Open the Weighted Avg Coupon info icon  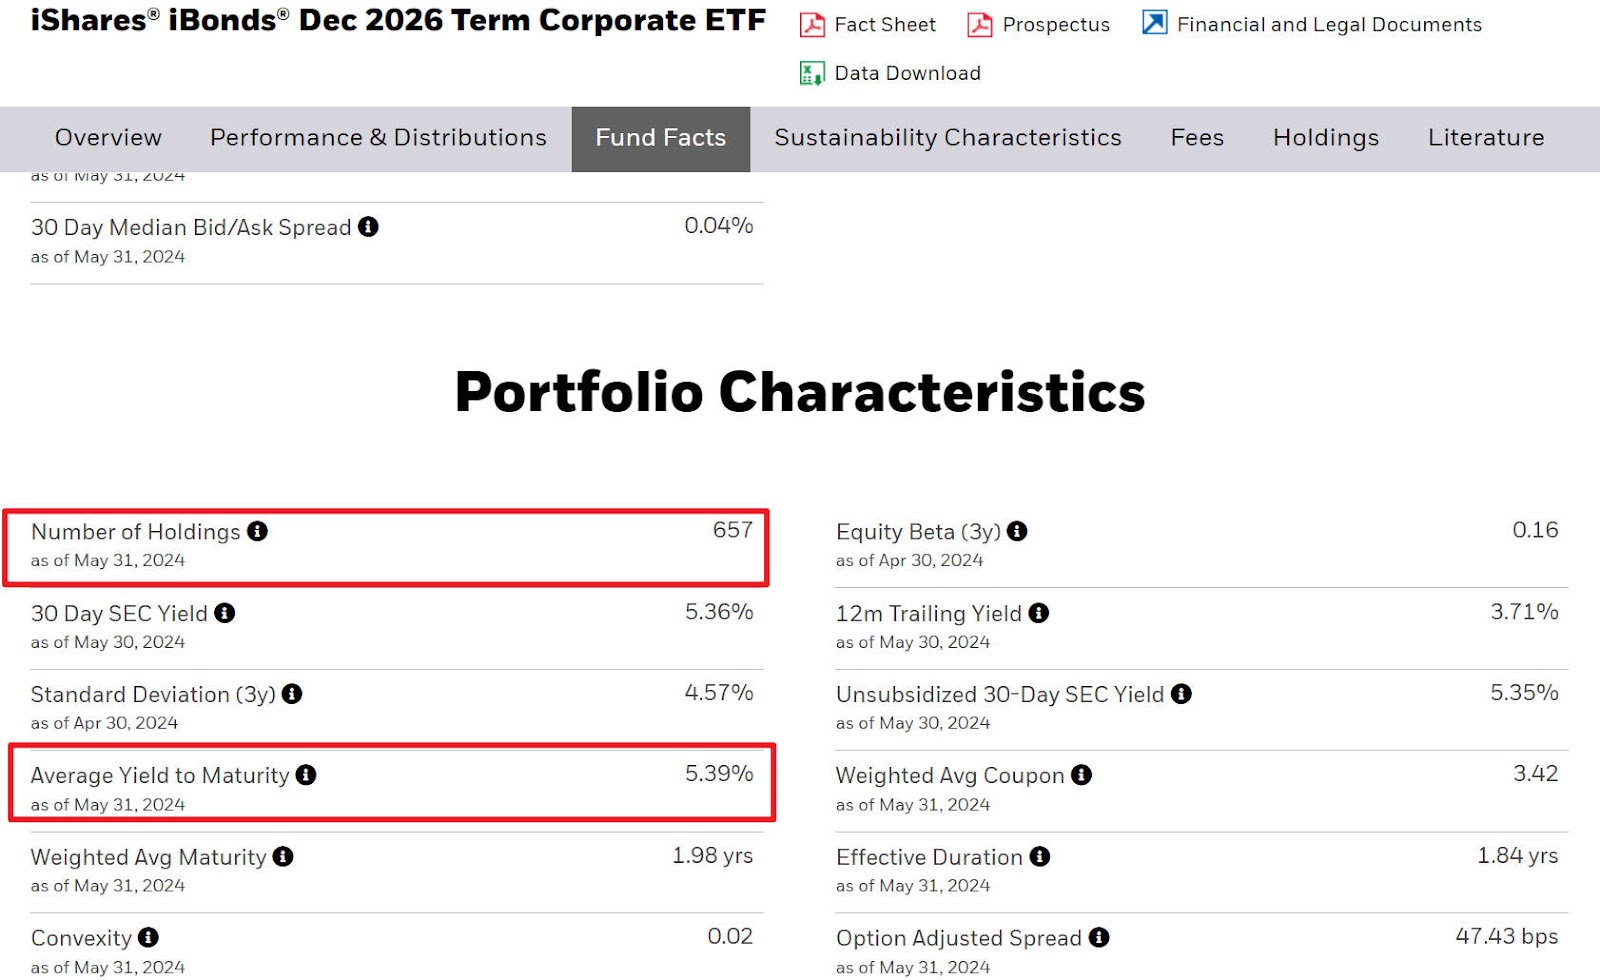coord(1081,775)
